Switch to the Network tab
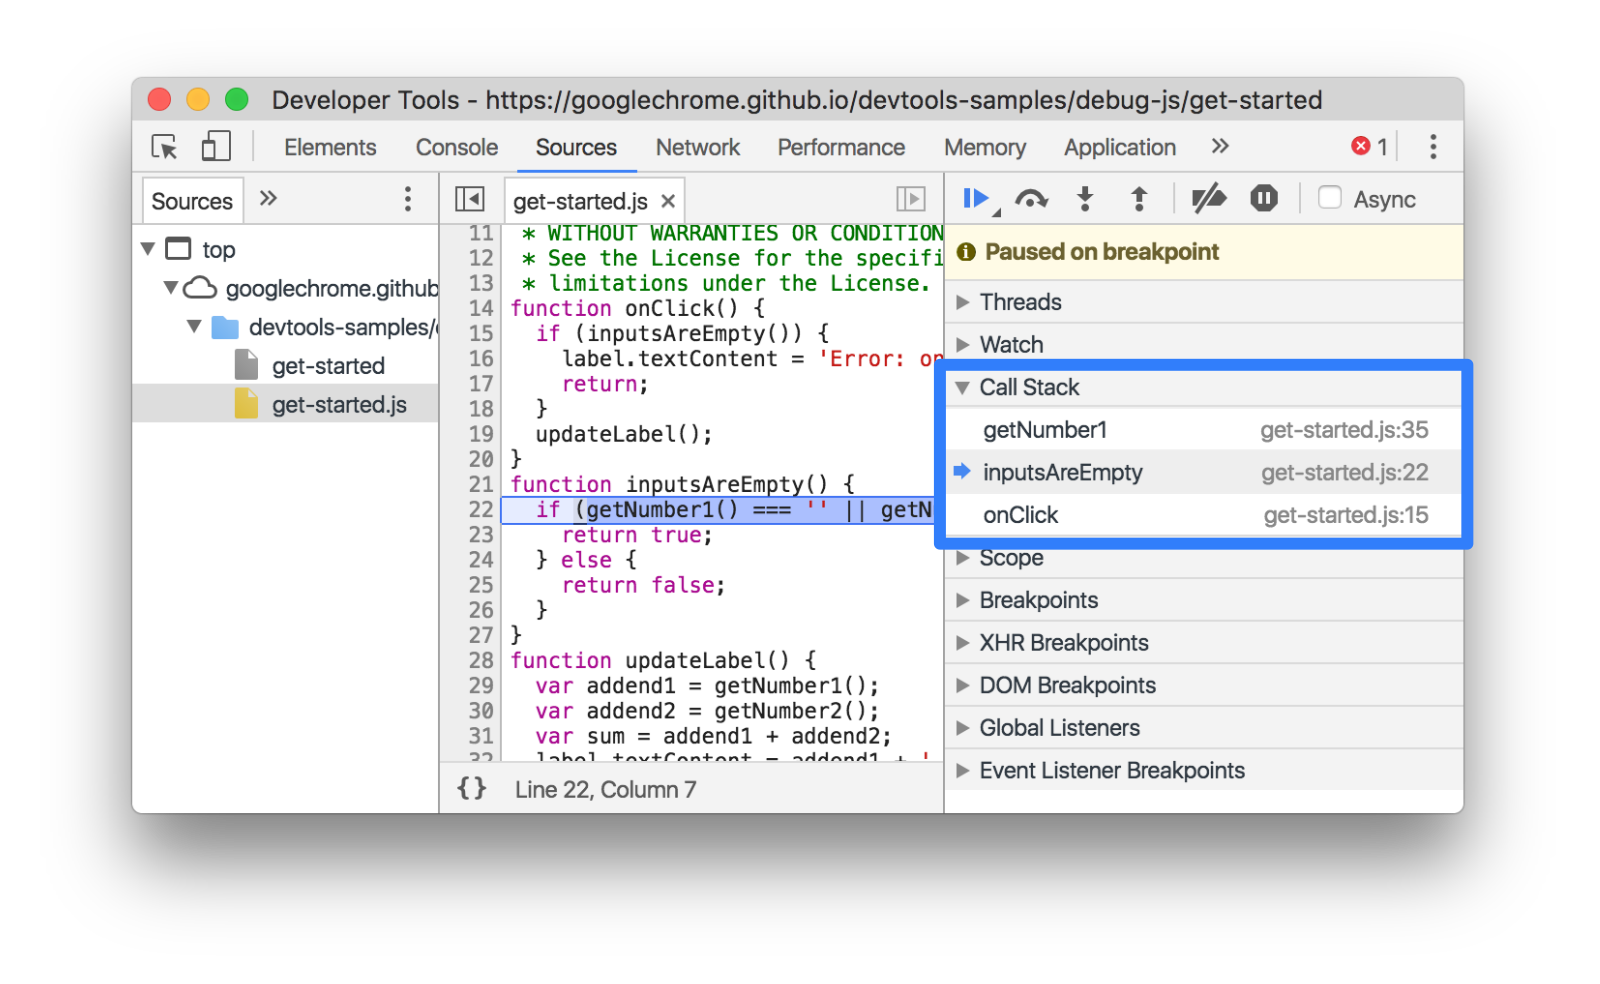Image resolution: width=1600 pixels, height=984 pixels. click(697, 147)
